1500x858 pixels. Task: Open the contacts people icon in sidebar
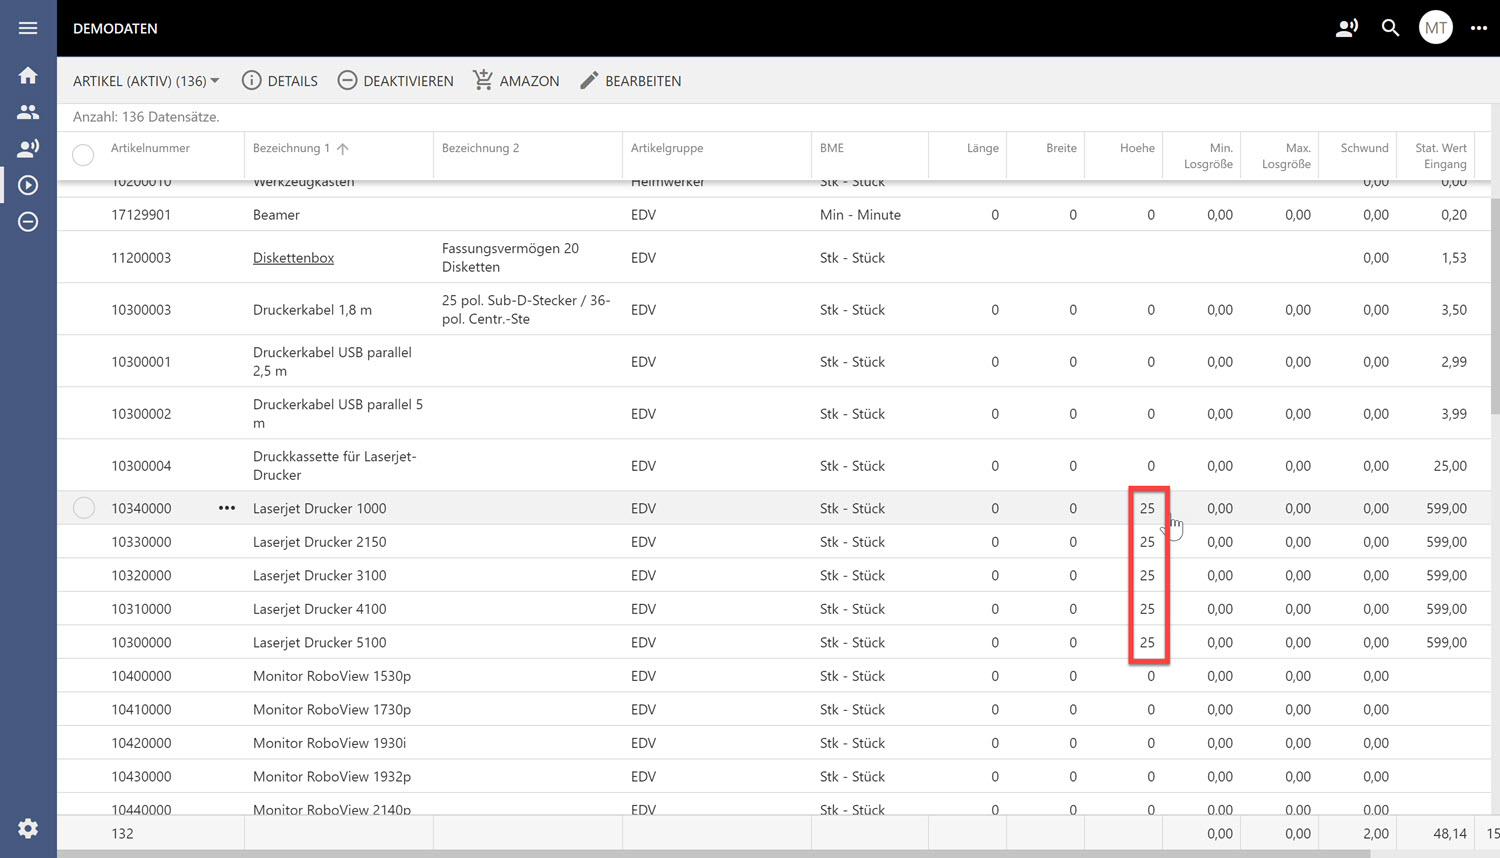28,112
